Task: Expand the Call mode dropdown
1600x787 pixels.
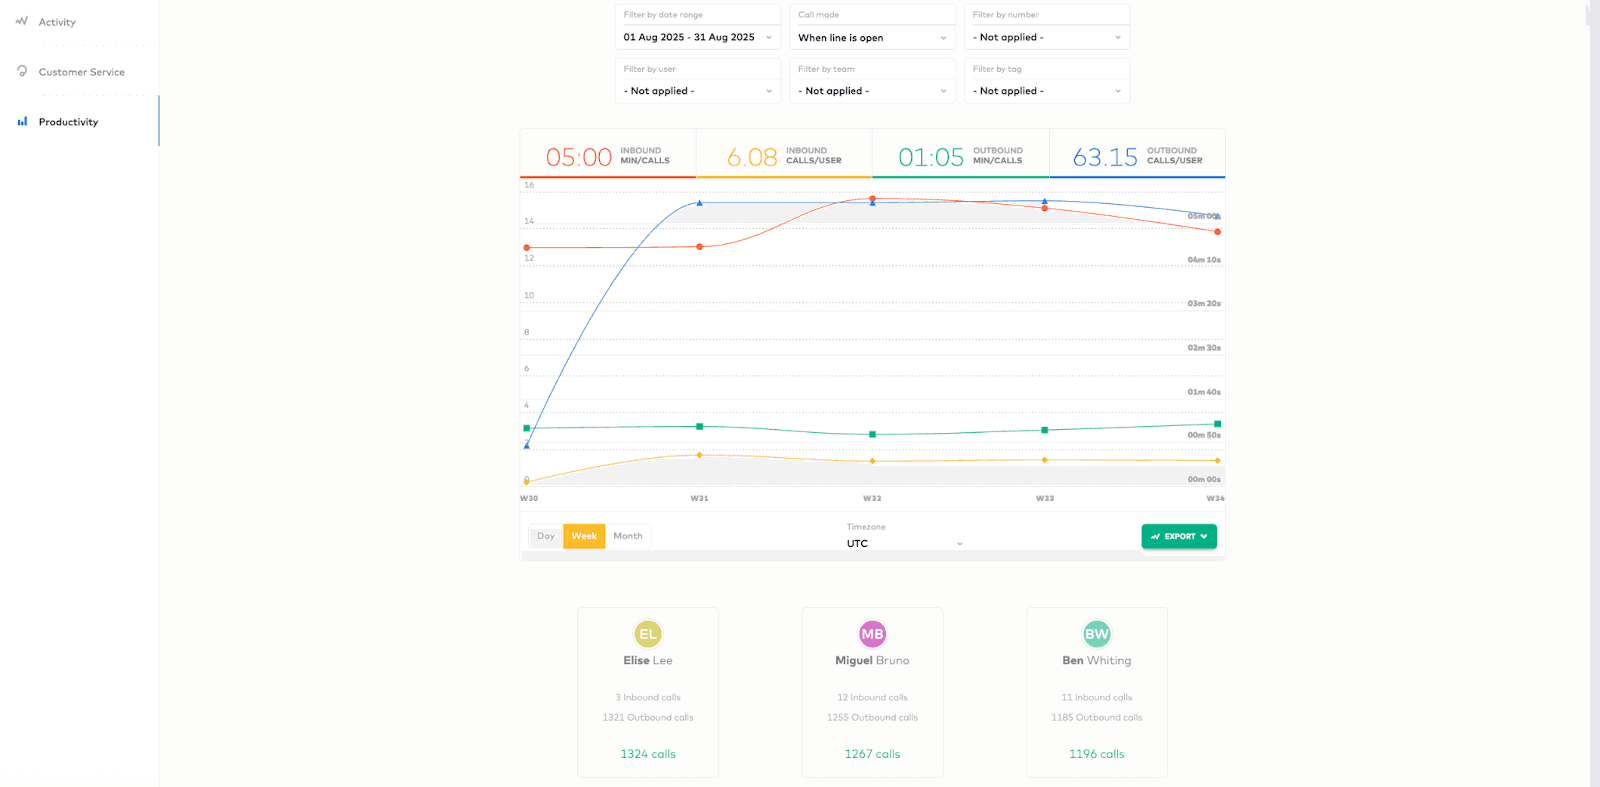Action: tap(872, 38)
